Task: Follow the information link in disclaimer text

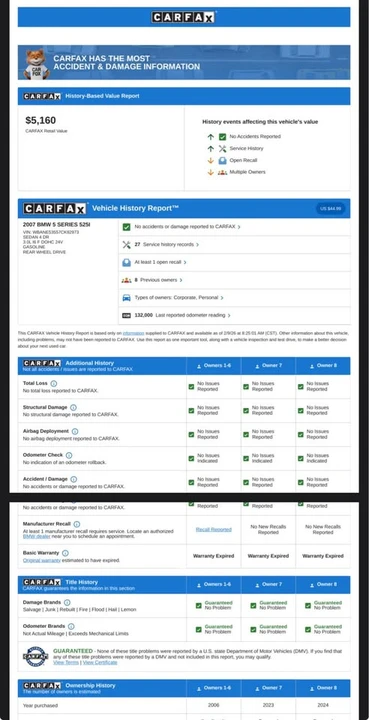Action: (134, 333)
